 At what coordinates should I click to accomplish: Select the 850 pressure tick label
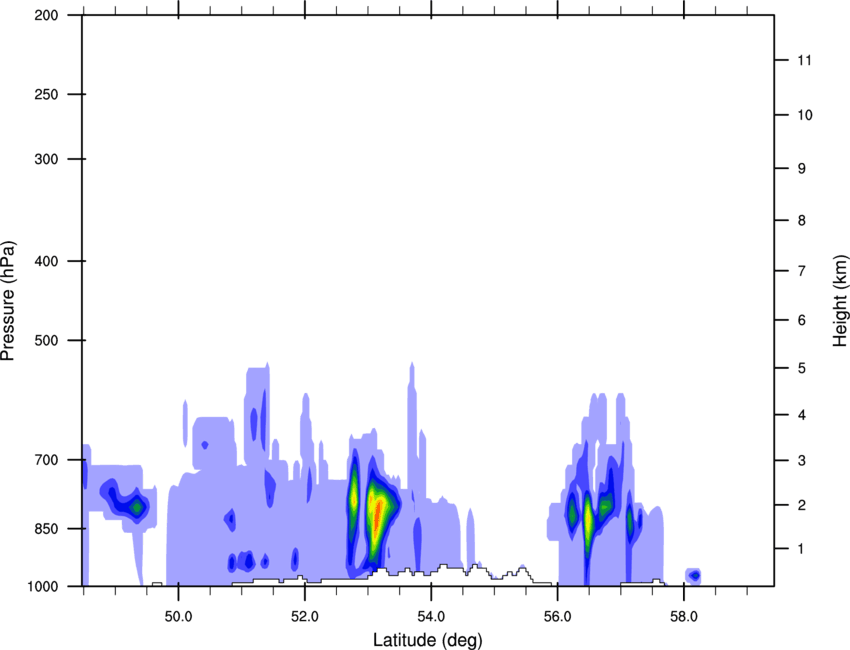click(x=46, y=529)
